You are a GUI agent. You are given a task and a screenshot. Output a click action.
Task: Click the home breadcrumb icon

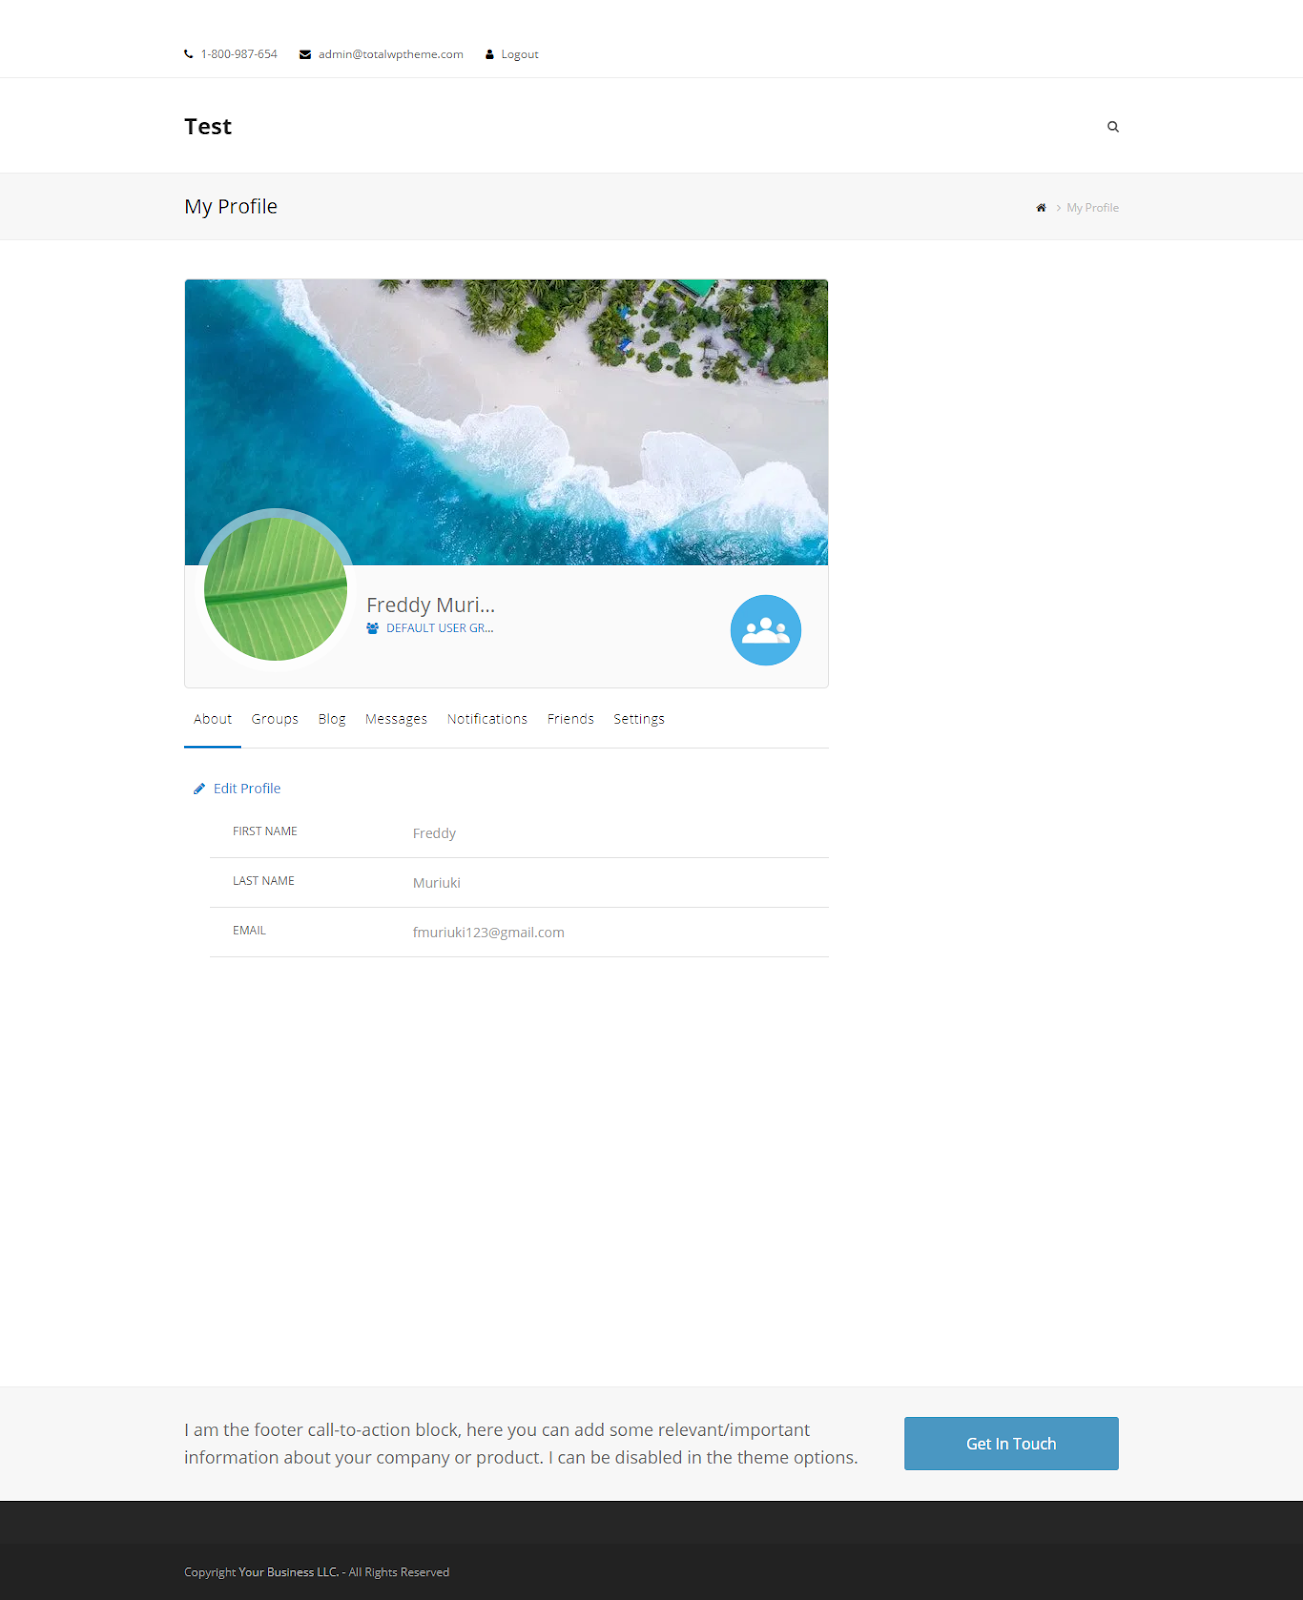pos(1041,208)
